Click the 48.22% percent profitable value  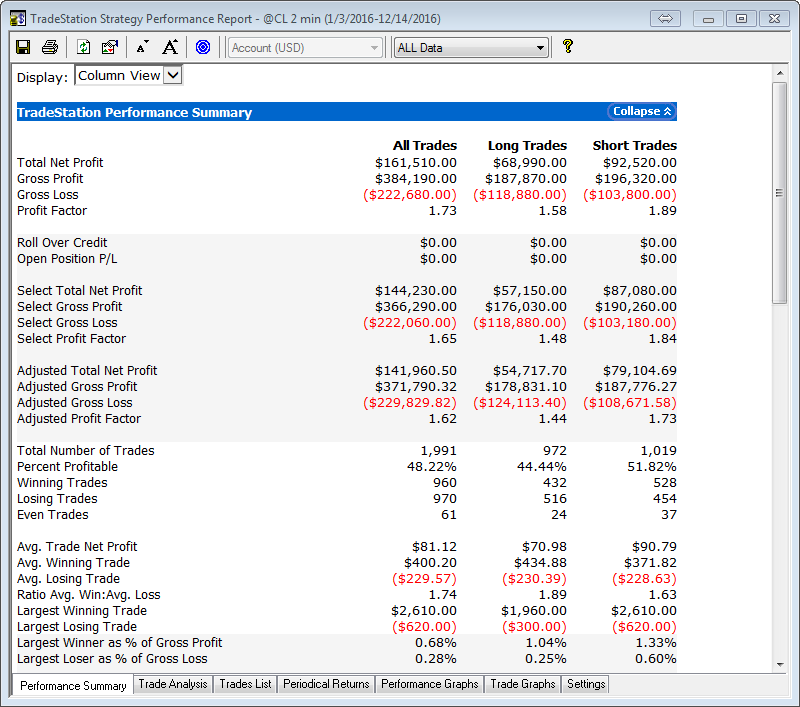point(432,467)
